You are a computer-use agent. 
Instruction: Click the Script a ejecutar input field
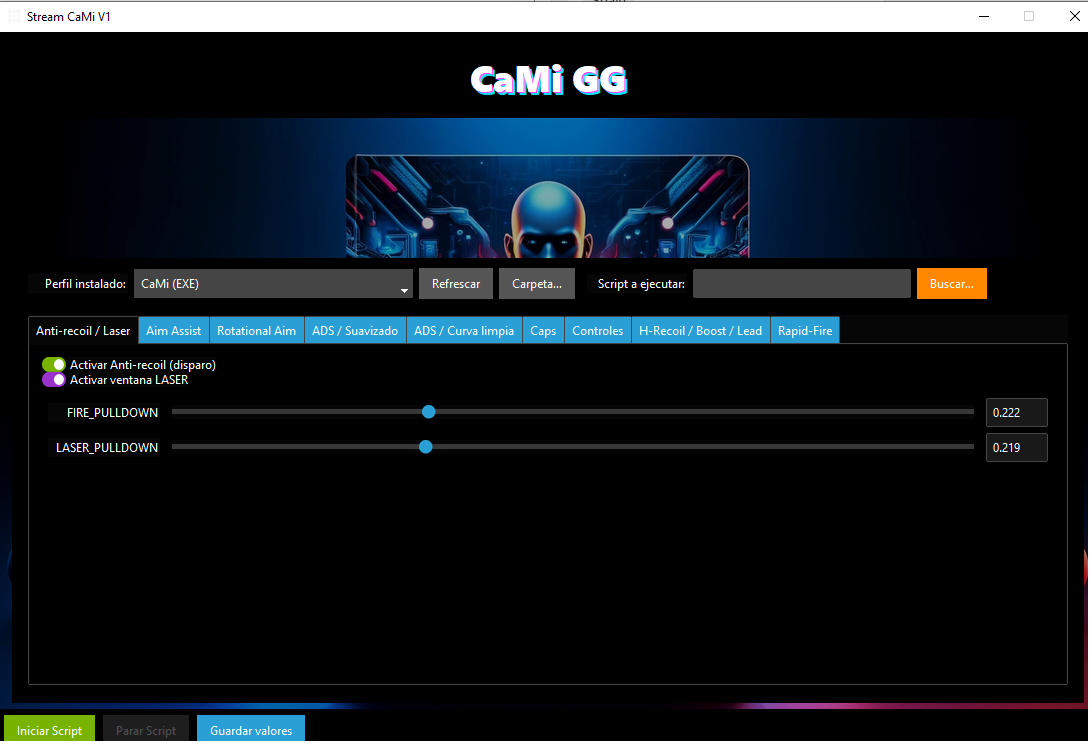(801, 283)
